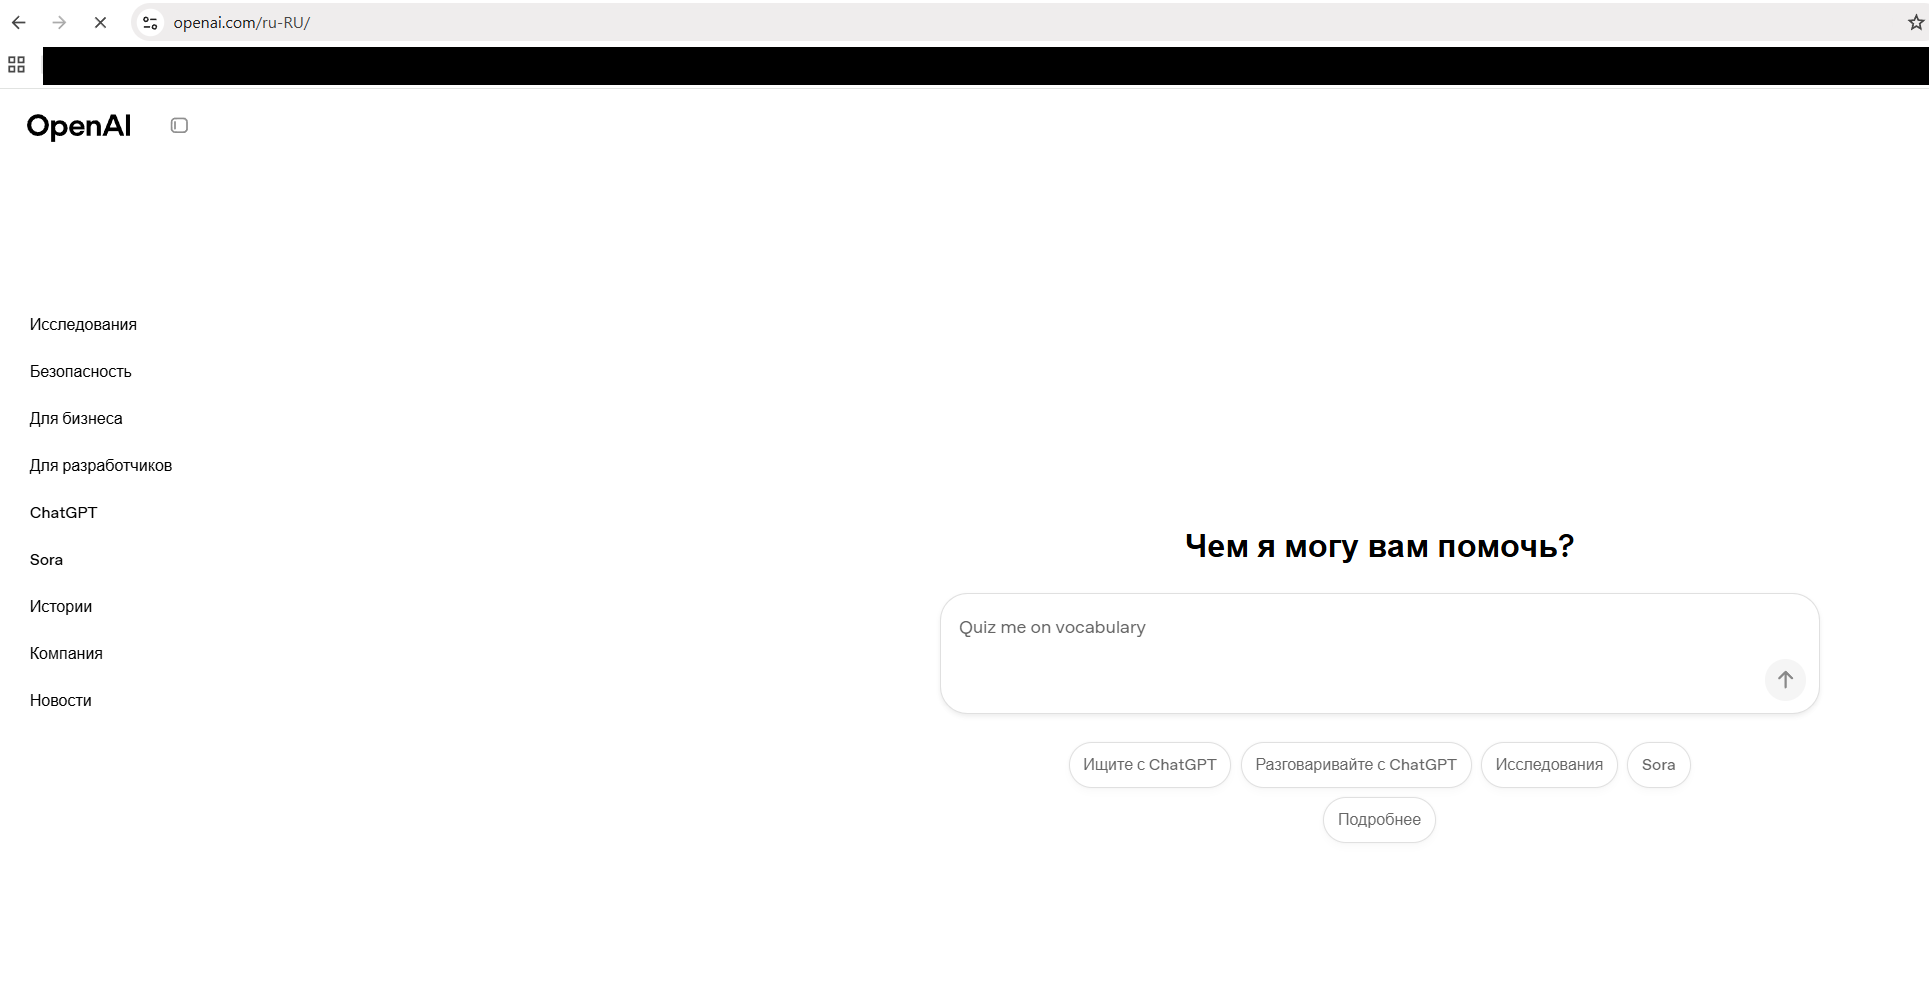
Task: Open the Компания menu item
Action: (66, 654)
